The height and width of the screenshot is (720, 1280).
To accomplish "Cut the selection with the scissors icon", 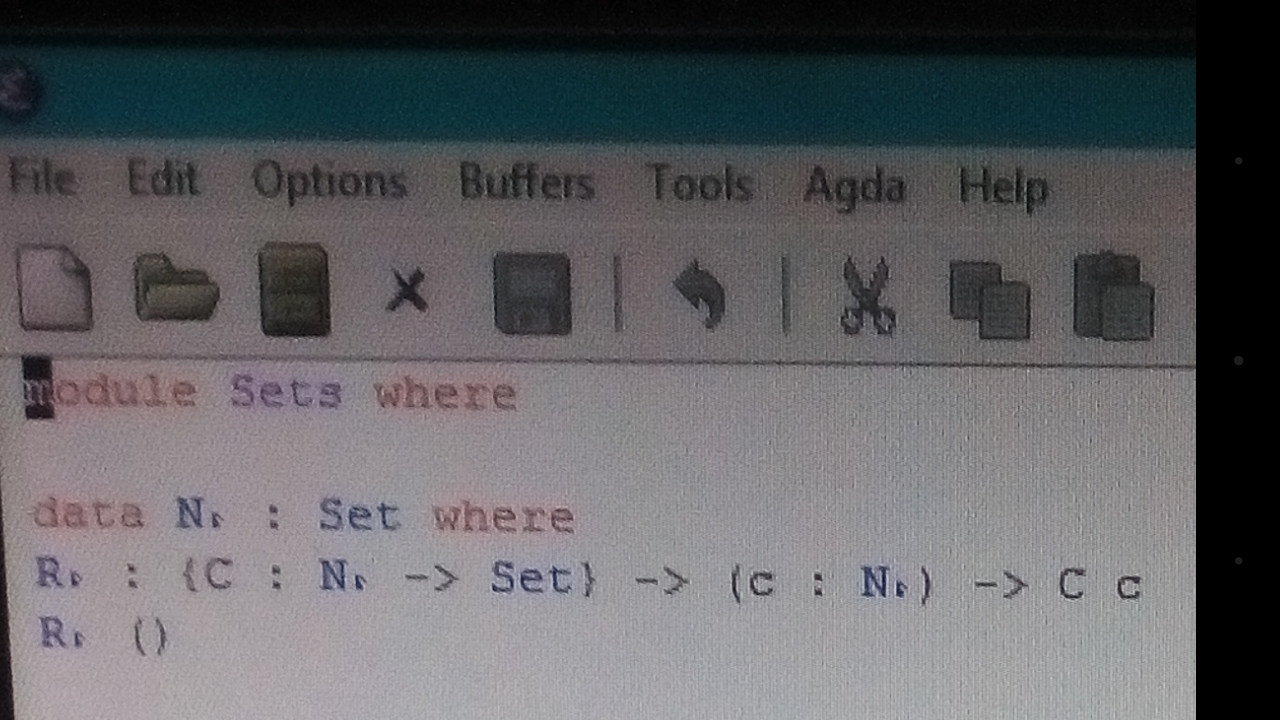I will point(867,295).
